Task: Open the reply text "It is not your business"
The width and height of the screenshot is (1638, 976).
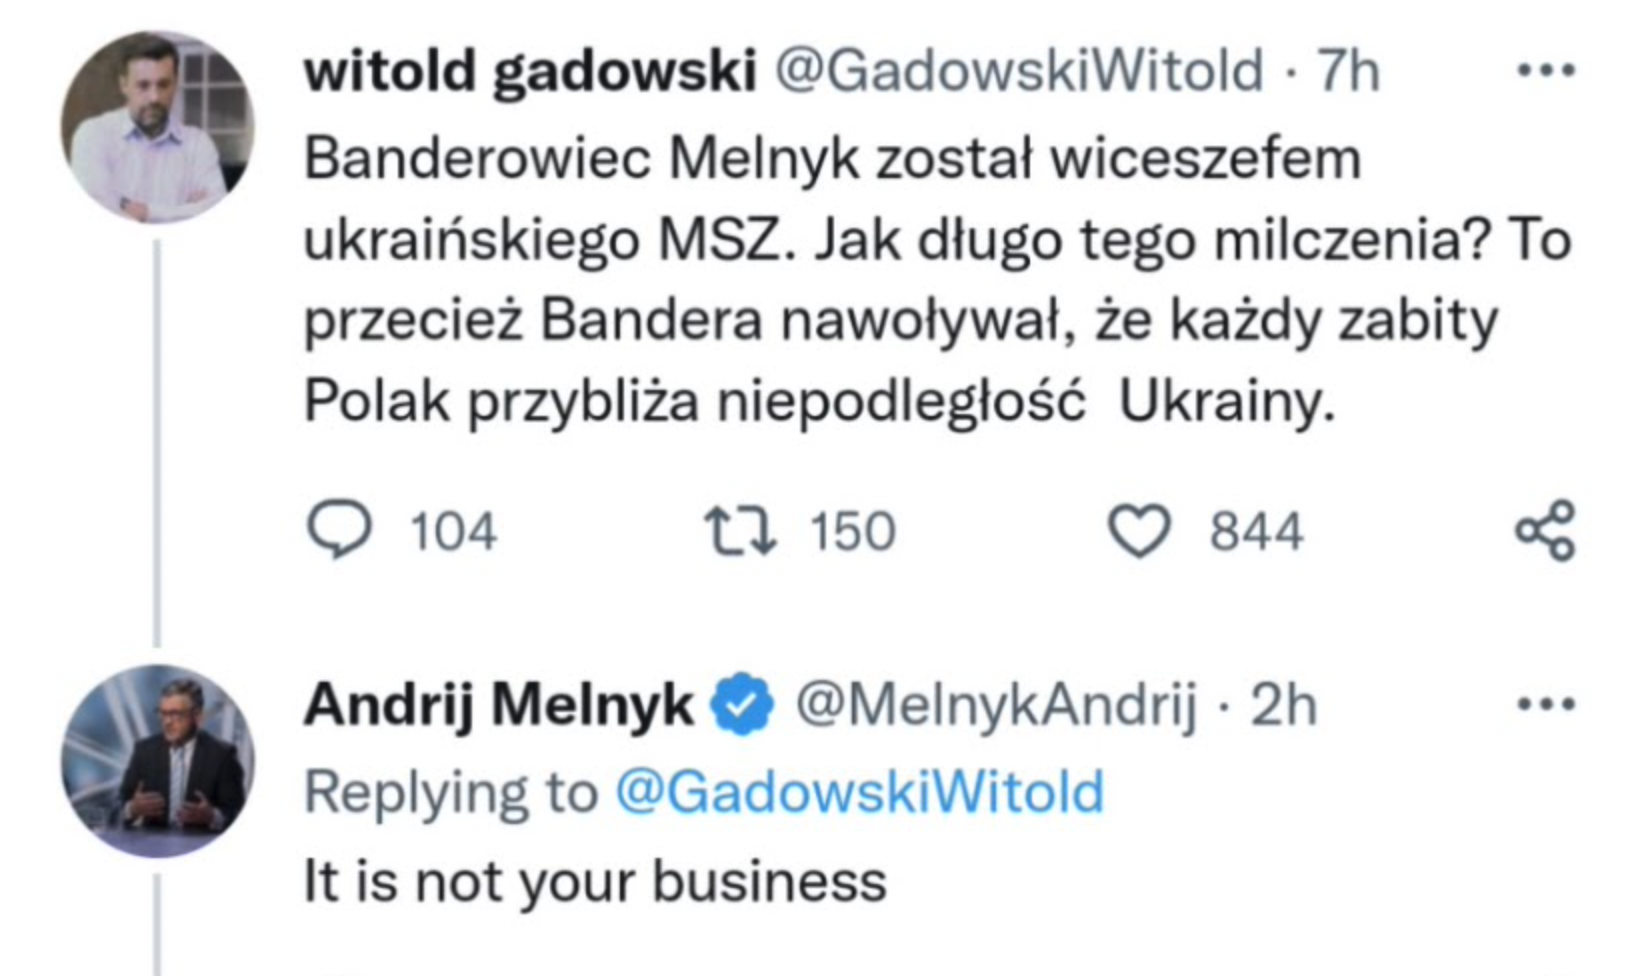Action: [x=595, y=882]
